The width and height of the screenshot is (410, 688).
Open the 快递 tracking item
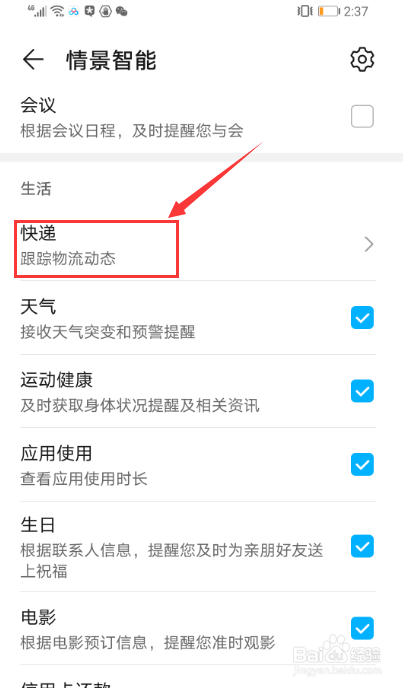(198, 245)
